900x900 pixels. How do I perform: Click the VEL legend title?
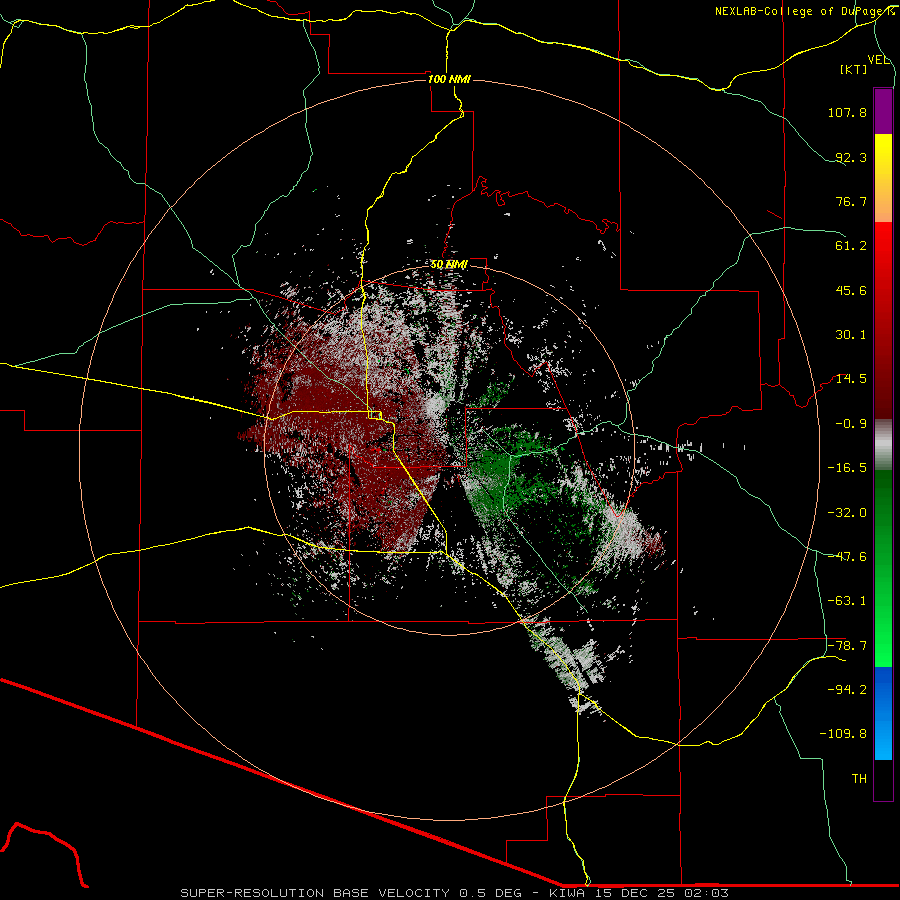[878, 60]
